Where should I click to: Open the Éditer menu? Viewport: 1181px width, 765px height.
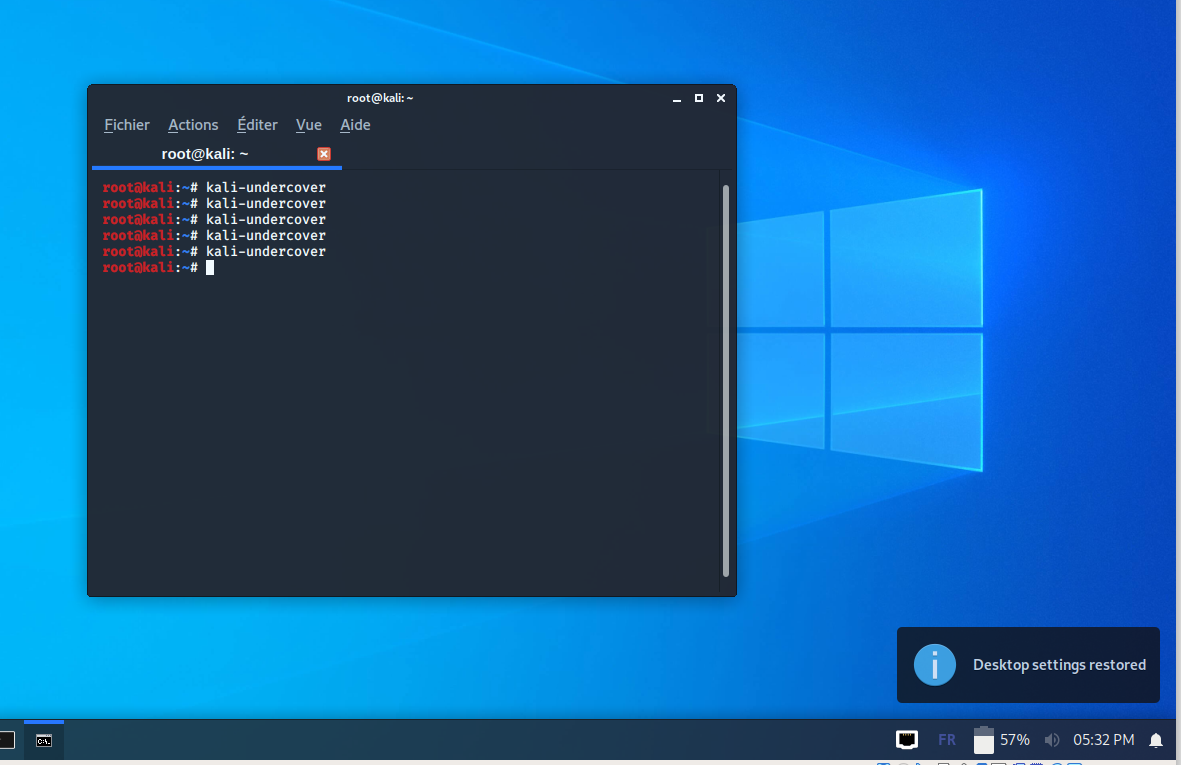click(x=257, y=125)
